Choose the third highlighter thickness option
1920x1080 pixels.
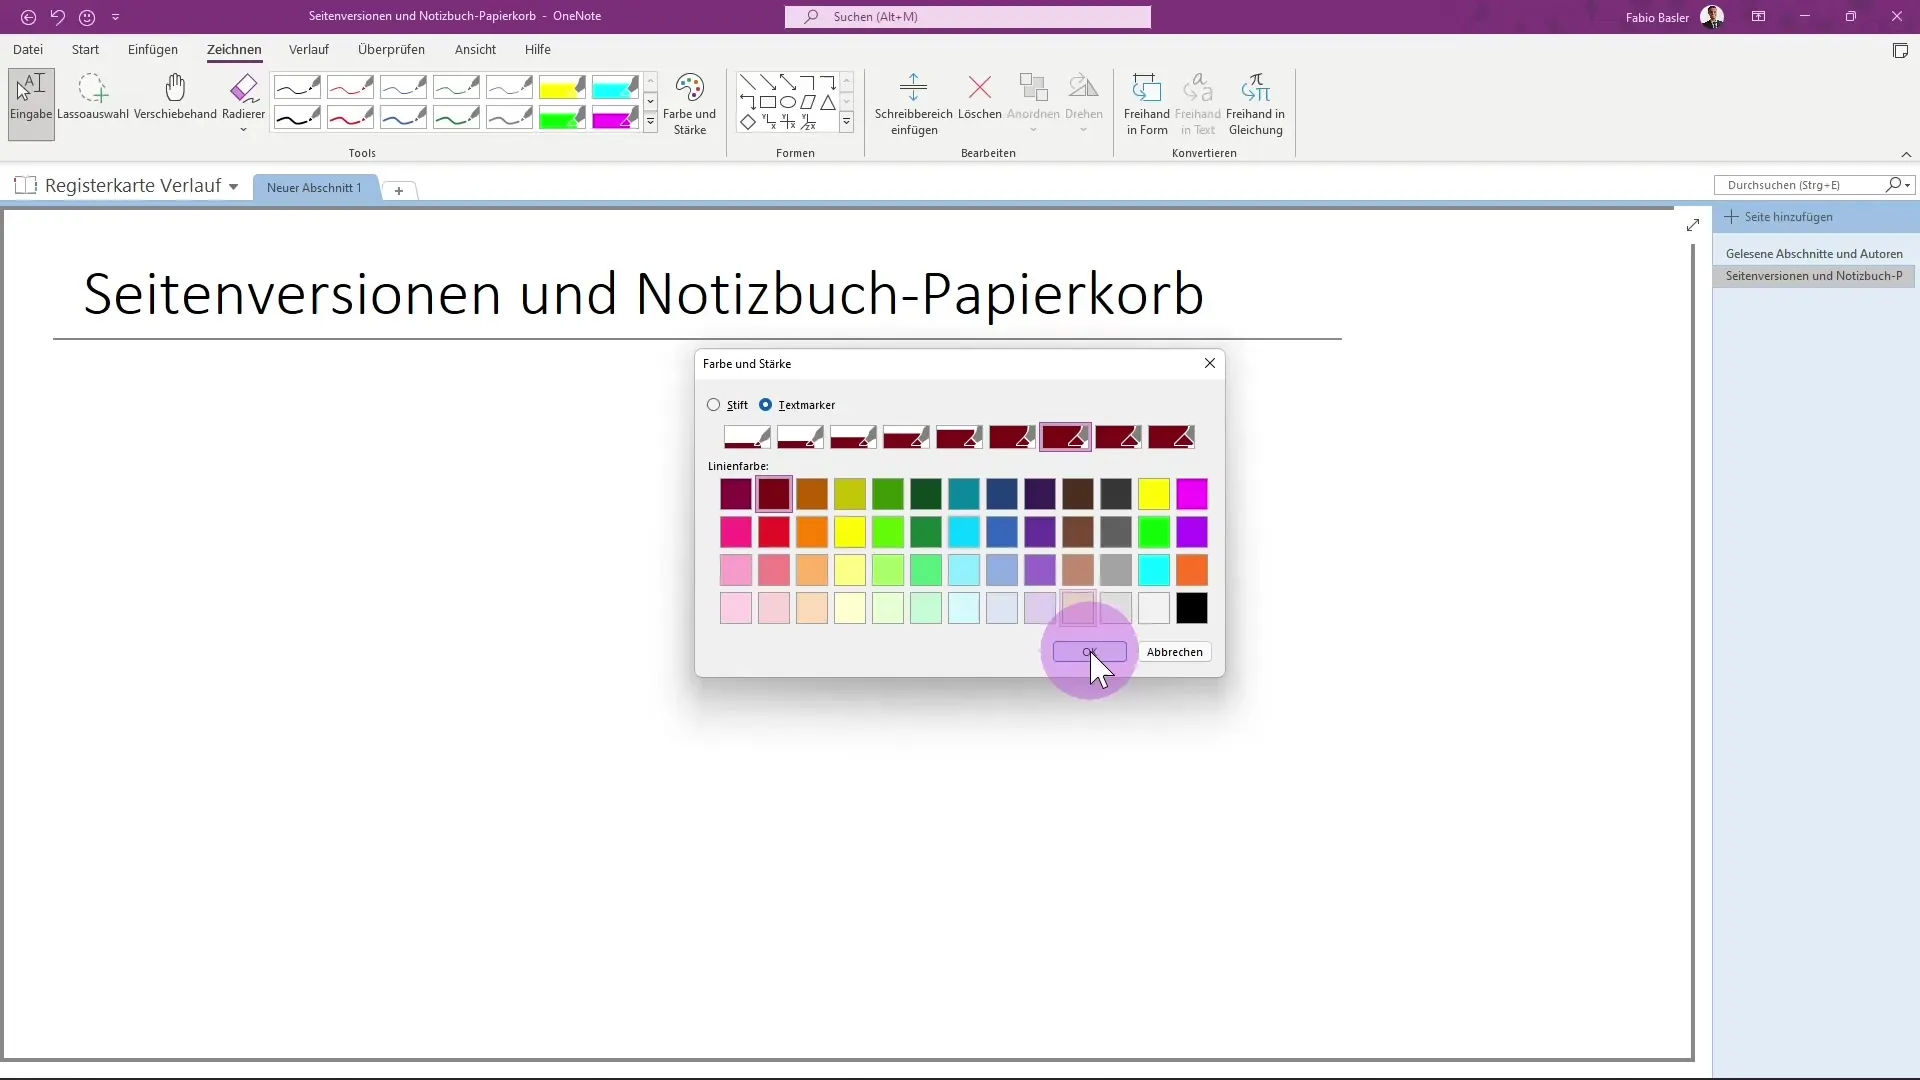[x=853, y=437]
